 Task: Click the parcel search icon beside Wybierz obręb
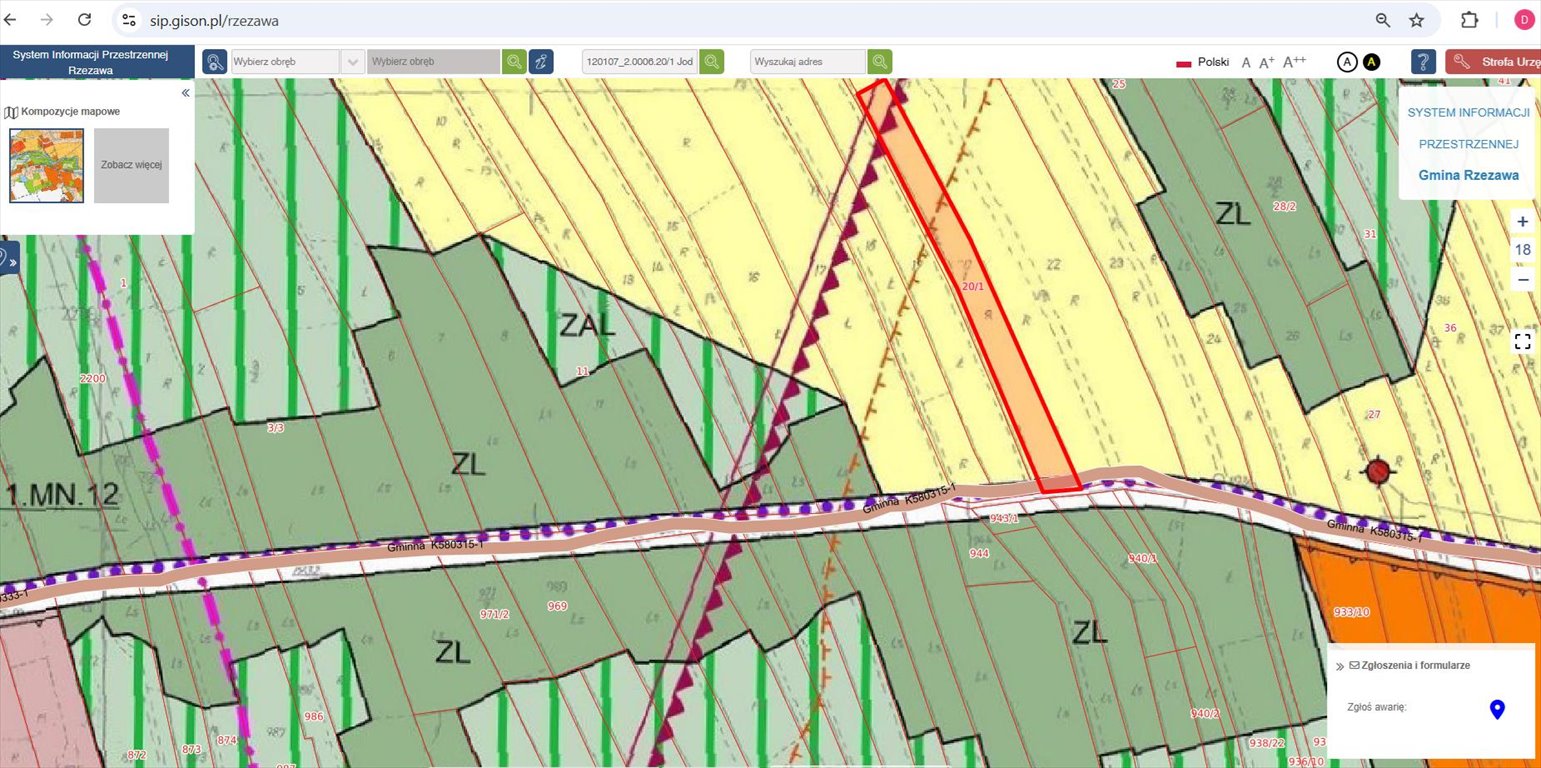coord(215,62)
